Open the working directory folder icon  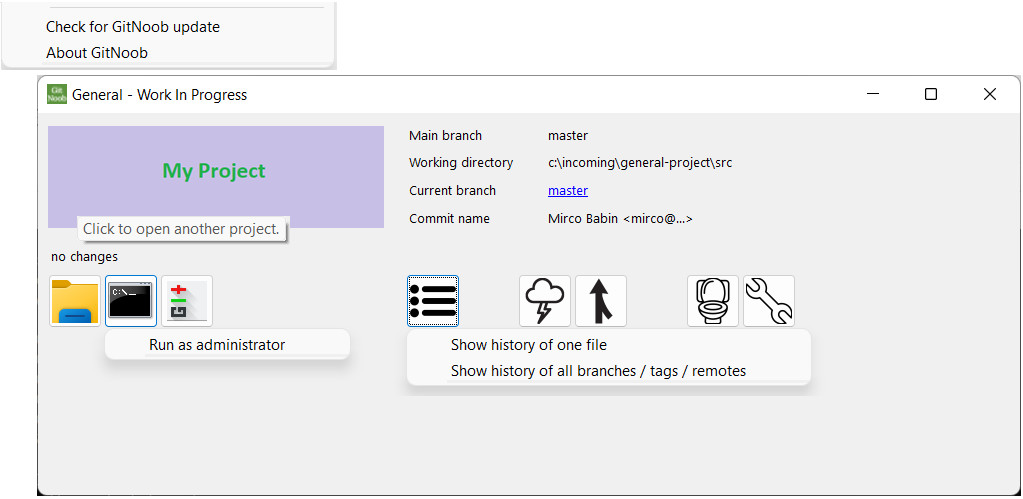(75, 301)
